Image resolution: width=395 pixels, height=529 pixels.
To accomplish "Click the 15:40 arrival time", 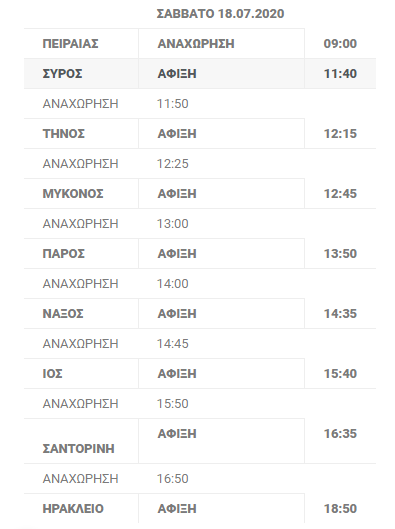I will [340, 374].
